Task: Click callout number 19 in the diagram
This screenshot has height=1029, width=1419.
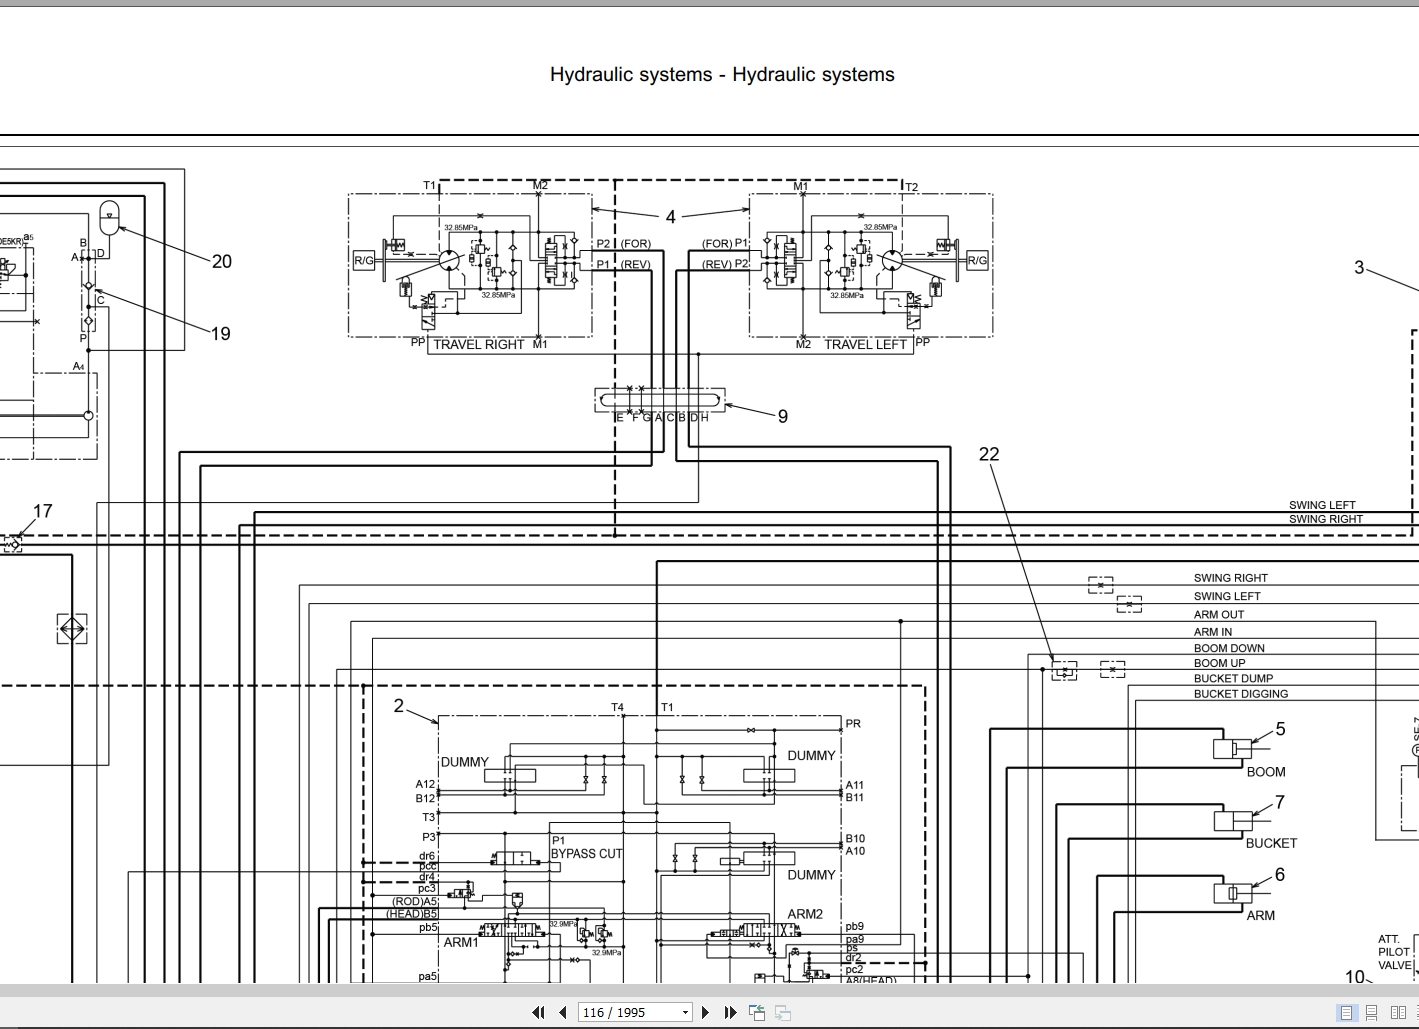Action: coord(221,334)
